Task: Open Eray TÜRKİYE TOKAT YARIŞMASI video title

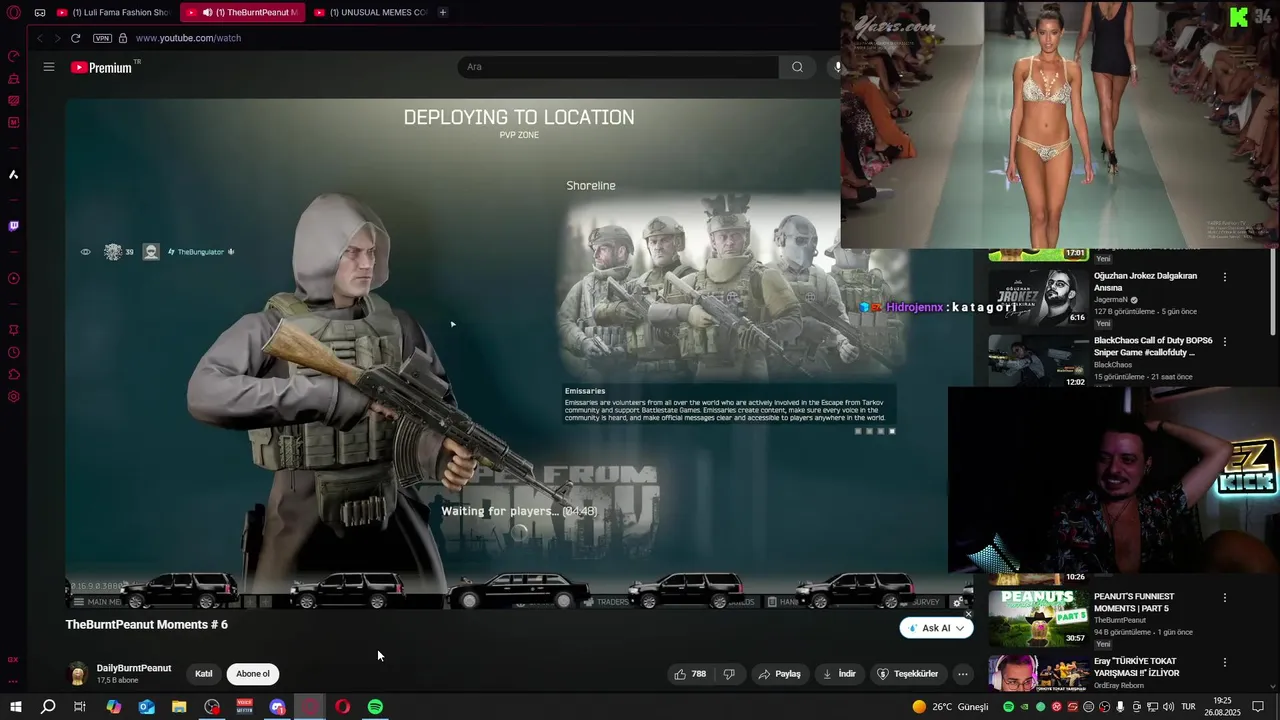Action: tap(1136, 667)
